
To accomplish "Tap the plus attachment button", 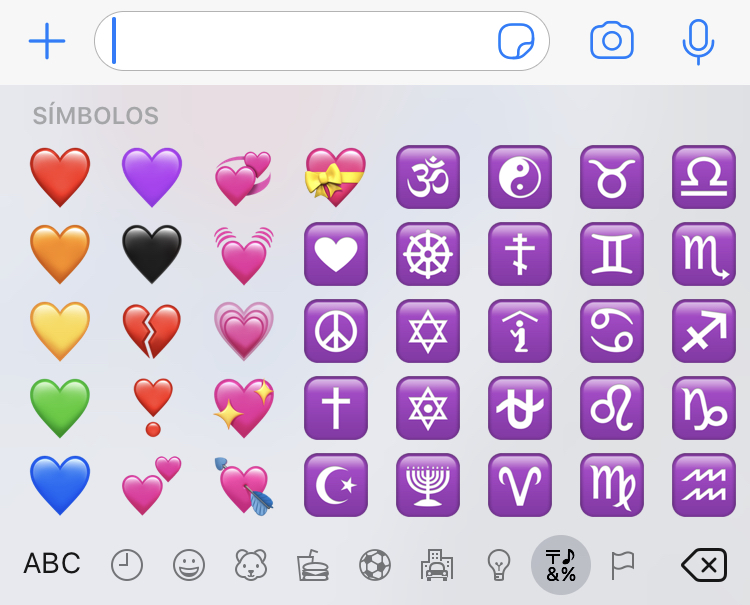I will coord(47,41).
